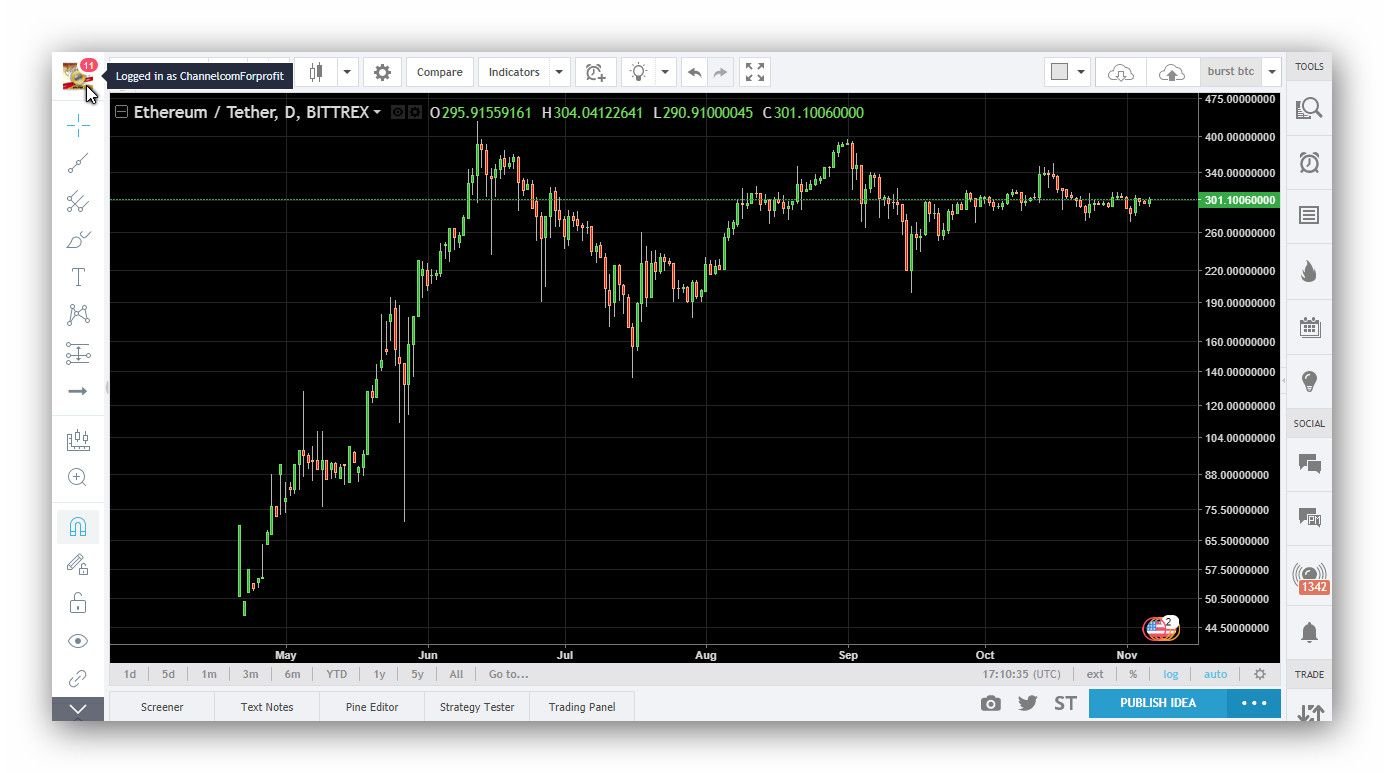
Task: Select the brush drawing tool
Action: tap(78, 239)
